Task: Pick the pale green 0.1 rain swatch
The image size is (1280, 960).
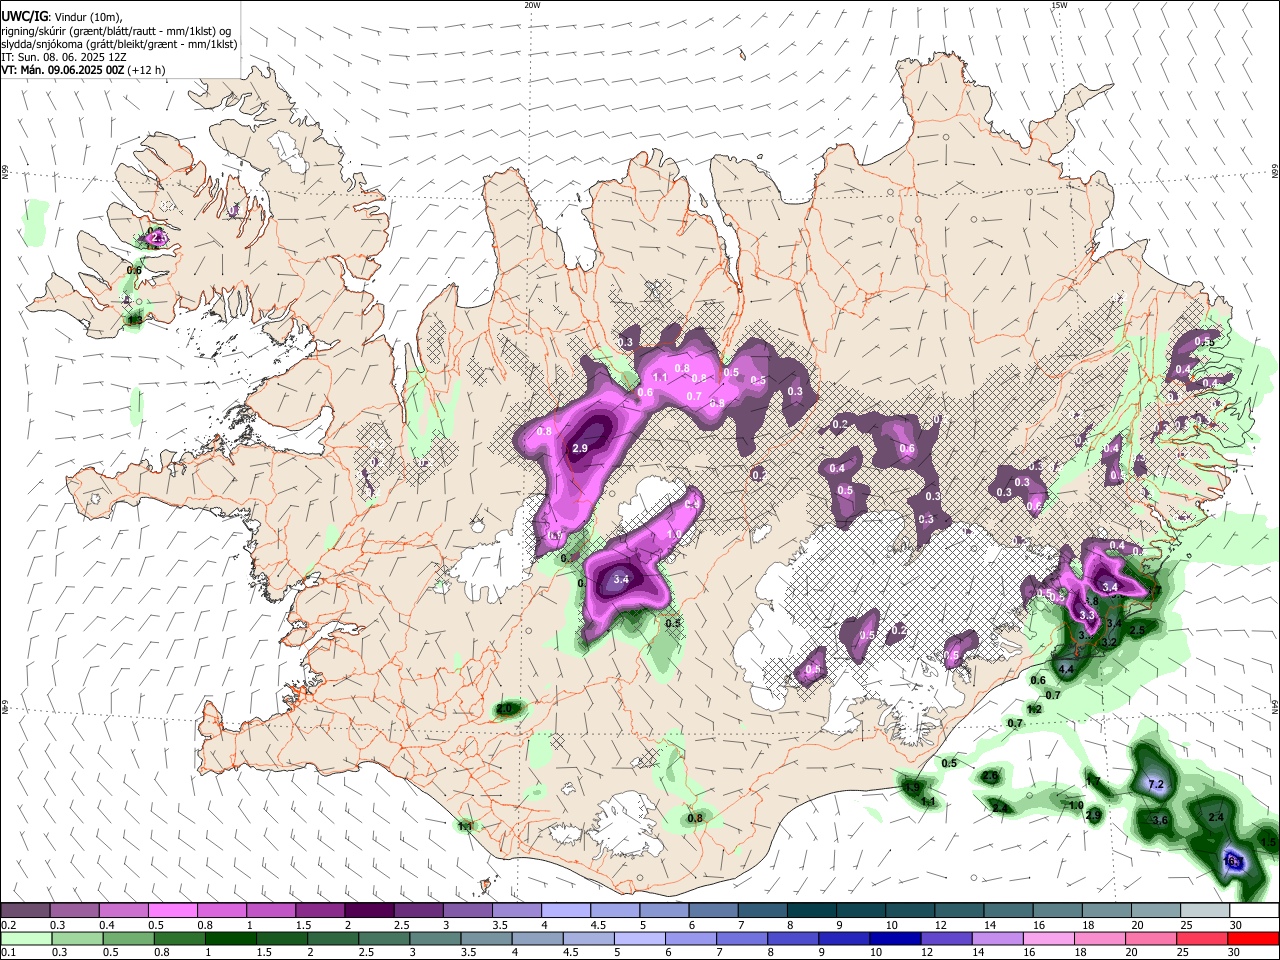Action: coord(25,938)
